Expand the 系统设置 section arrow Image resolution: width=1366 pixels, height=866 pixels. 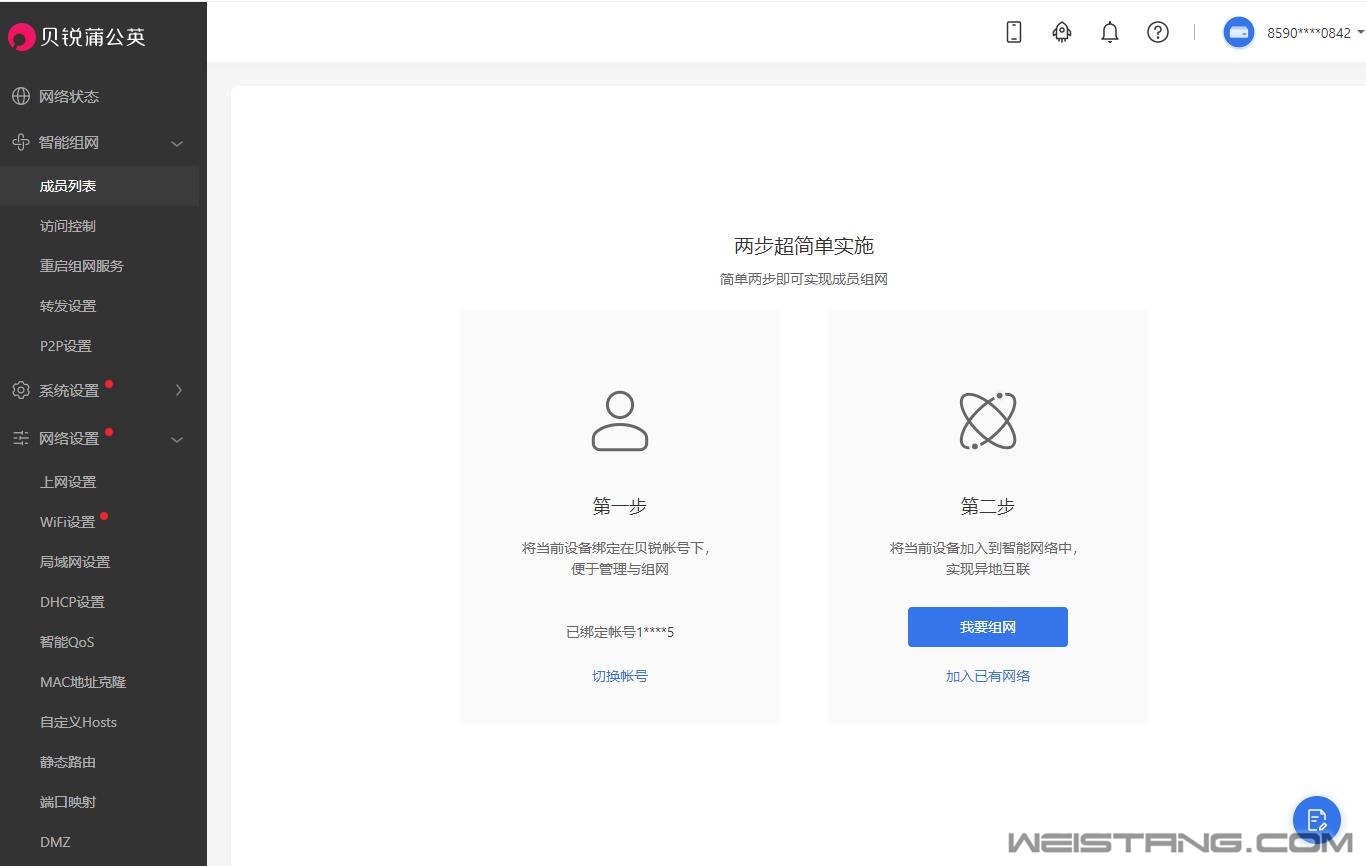[x=179, y=390]
